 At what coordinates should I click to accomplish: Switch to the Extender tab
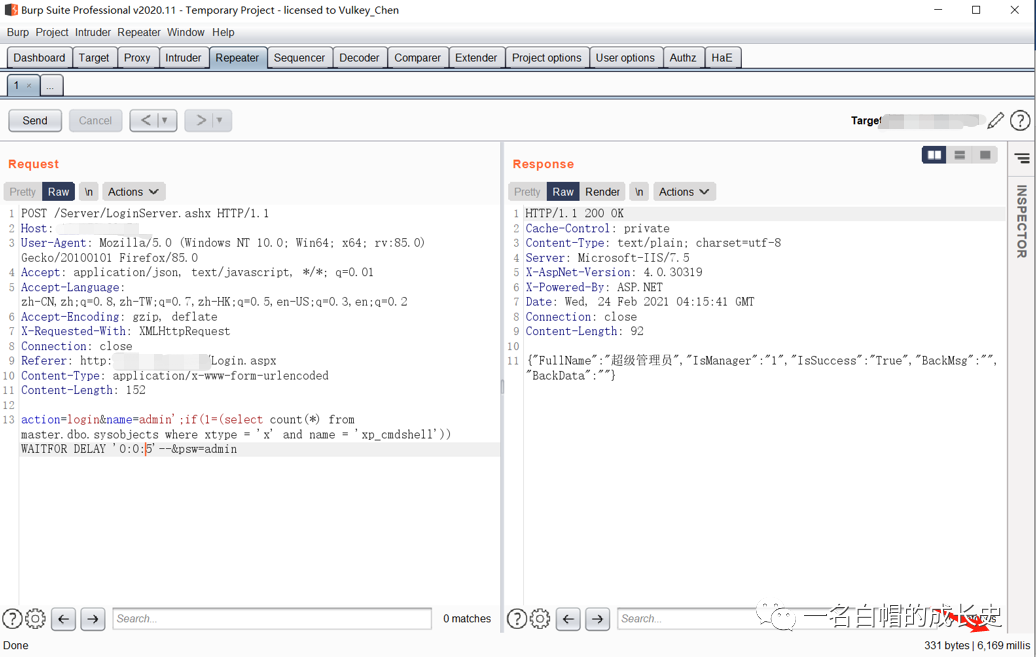pyautogui.click(x=476, y=58)
